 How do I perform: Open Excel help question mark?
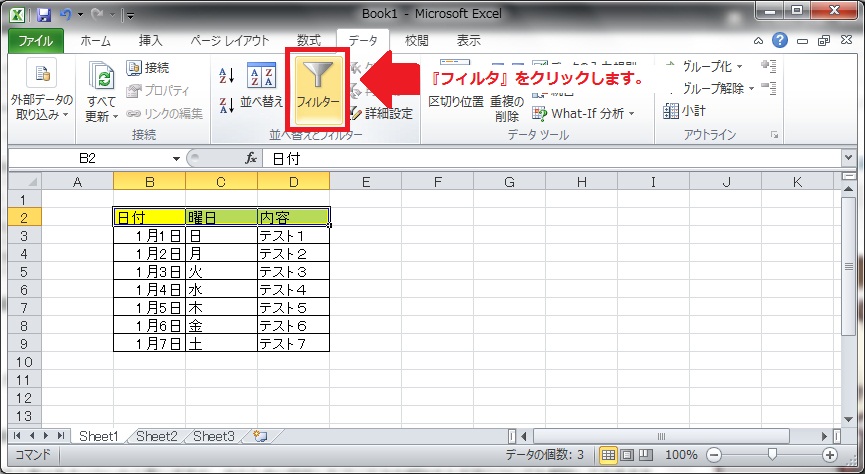tap(779, 40)
